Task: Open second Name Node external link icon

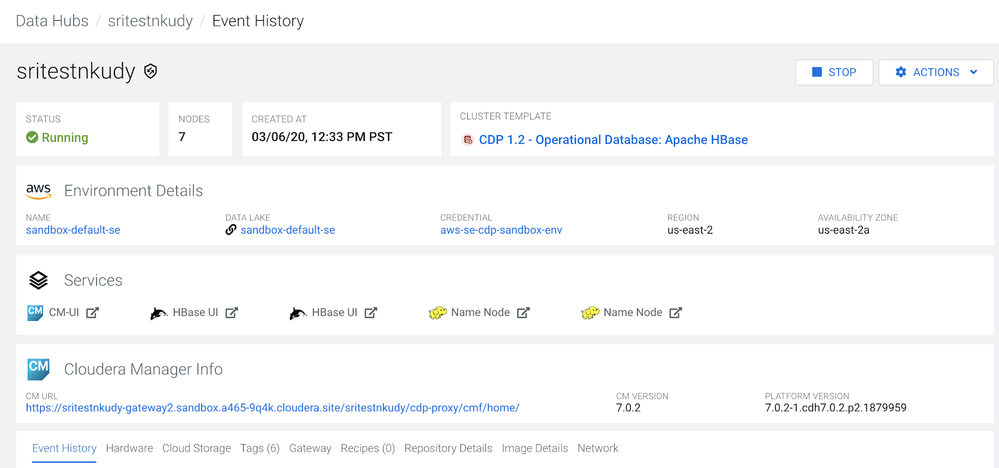Action: tap(676, 313)
